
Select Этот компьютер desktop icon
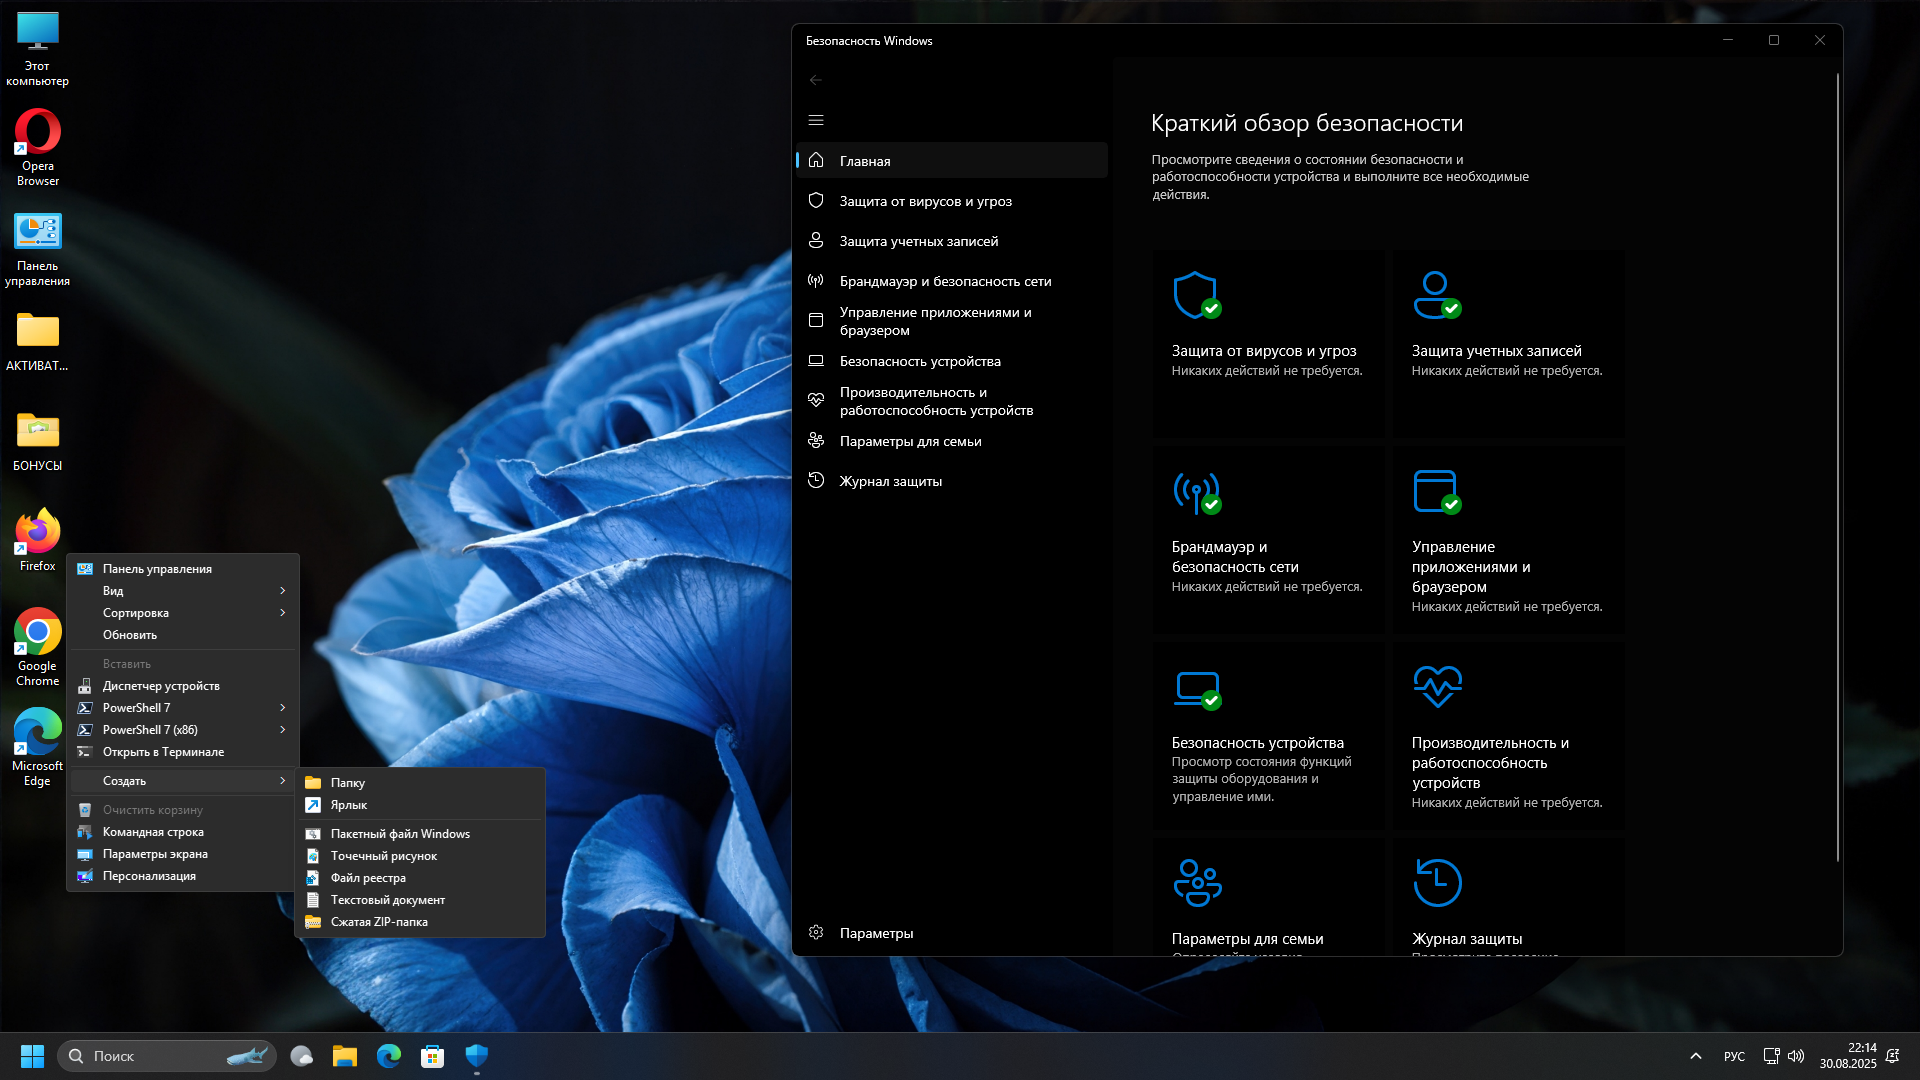[x=38, y=48]
